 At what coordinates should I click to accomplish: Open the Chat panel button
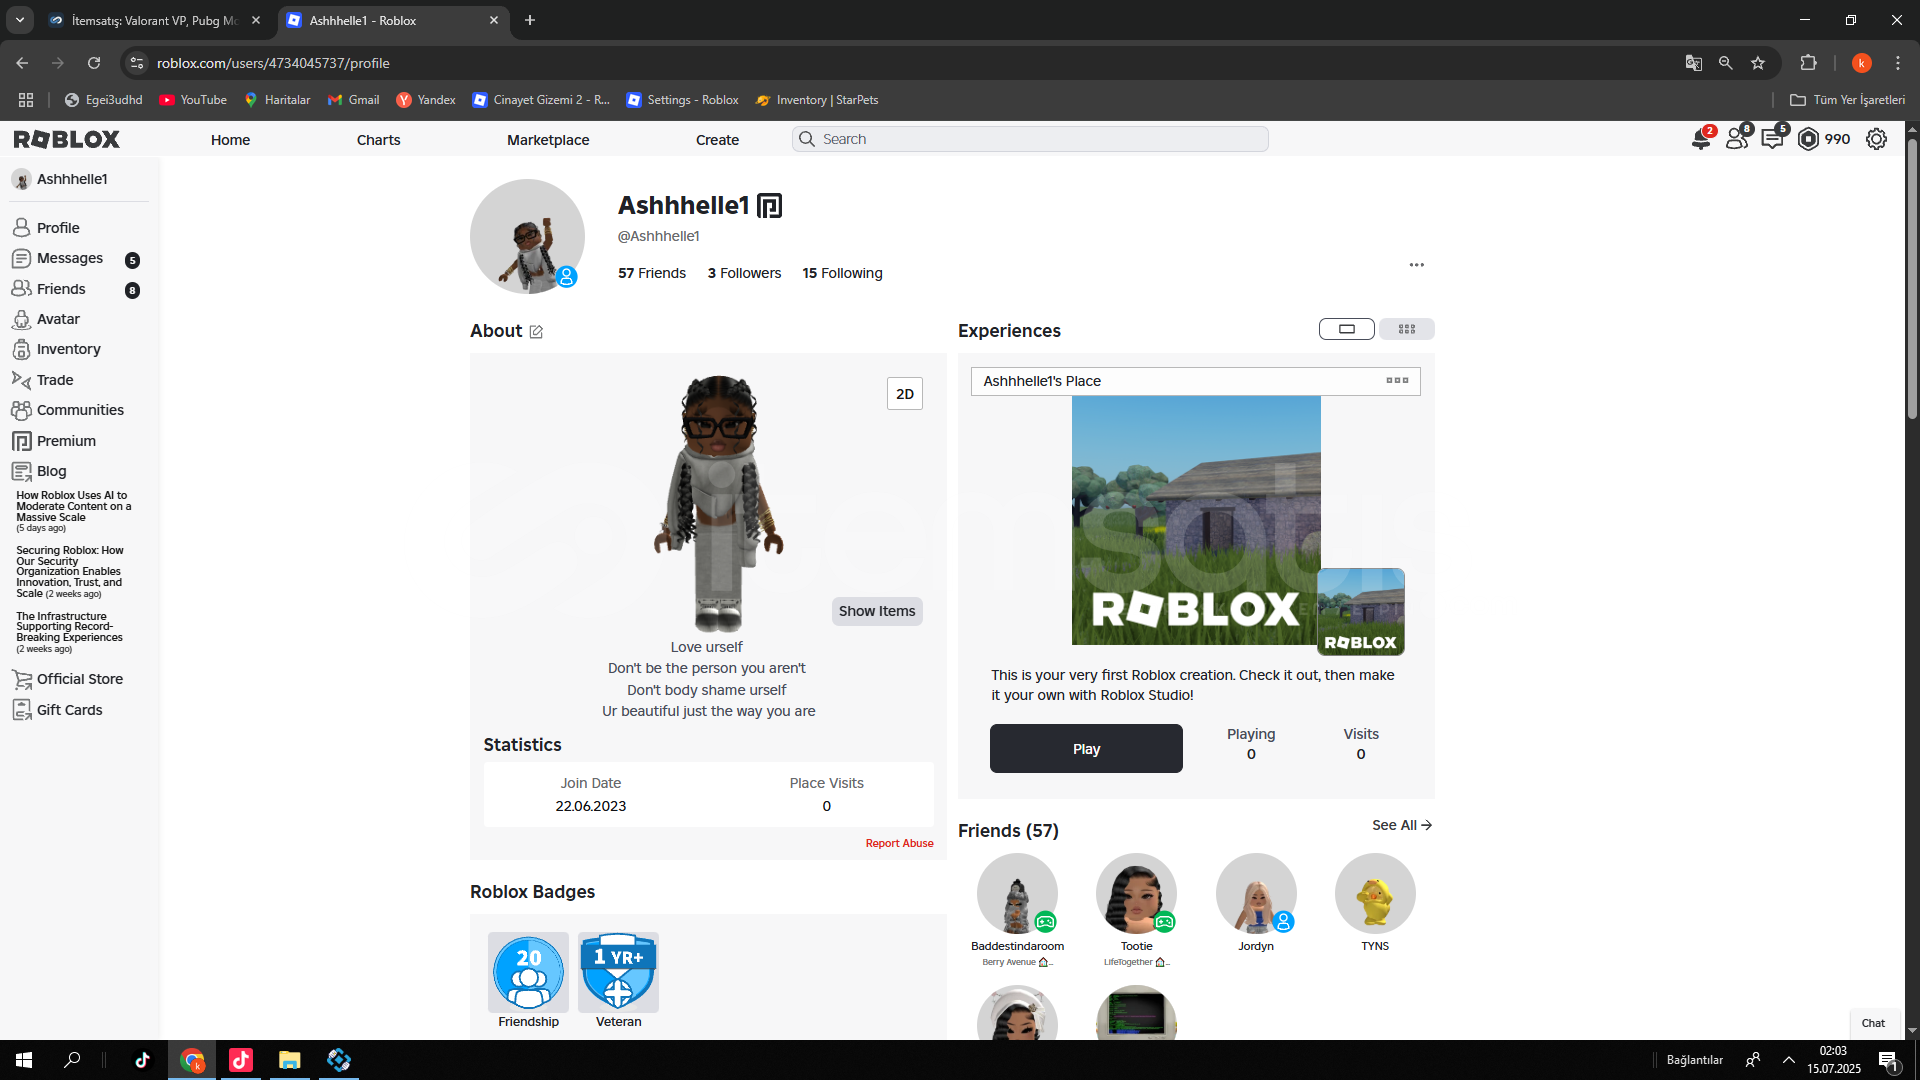coord(1873,1023)
